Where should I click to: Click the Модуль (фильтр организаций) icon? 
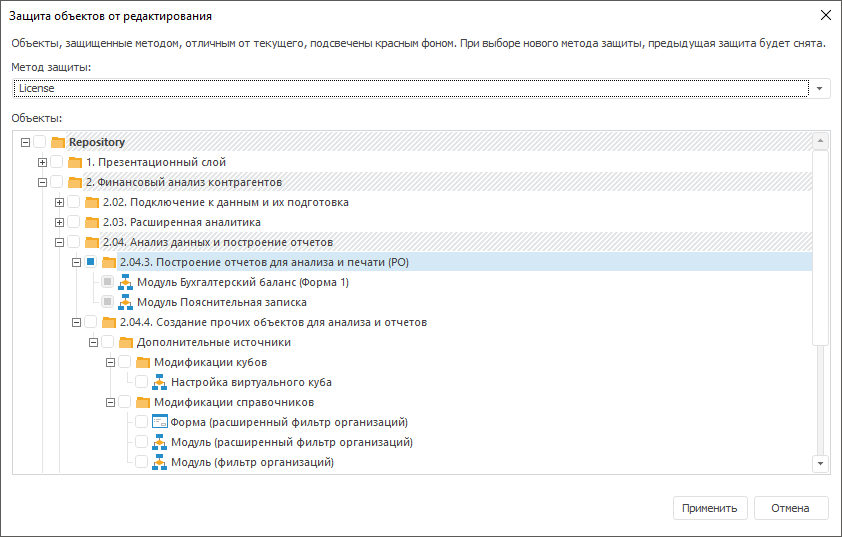(x=160, y=462)
